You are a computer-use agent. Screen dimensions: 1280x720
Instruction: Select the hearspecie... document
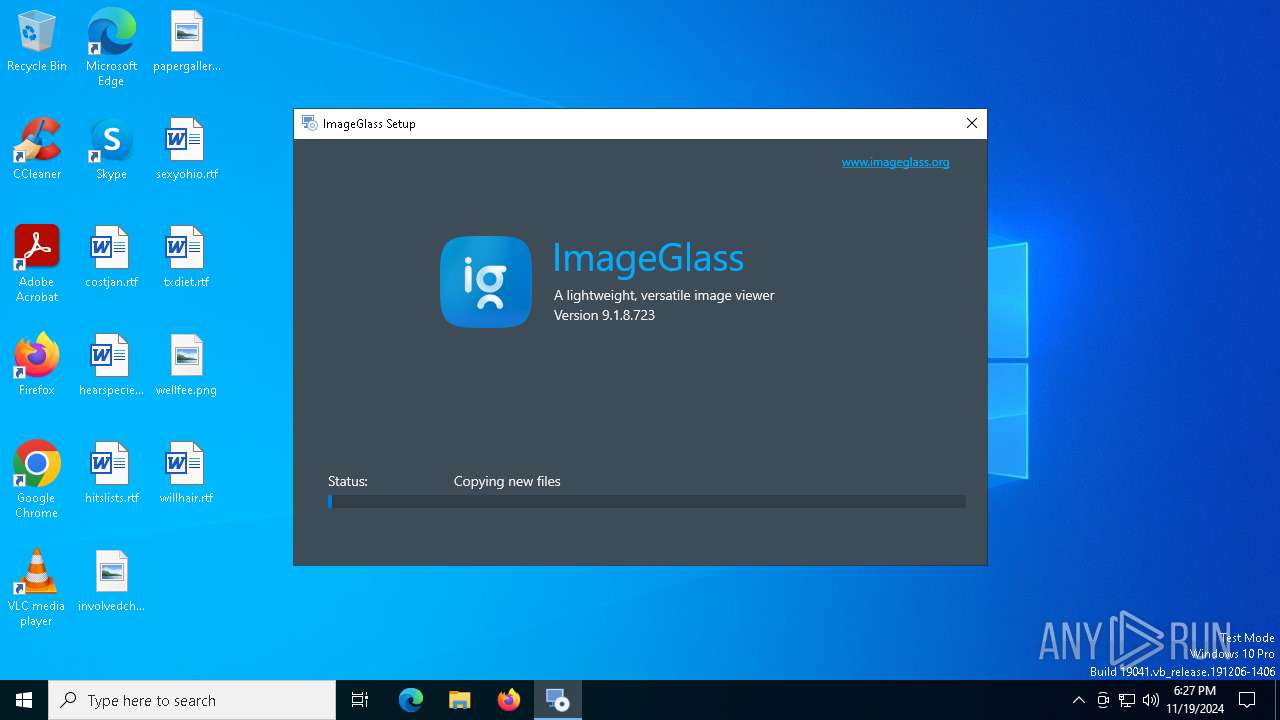[x=111, y=366]
